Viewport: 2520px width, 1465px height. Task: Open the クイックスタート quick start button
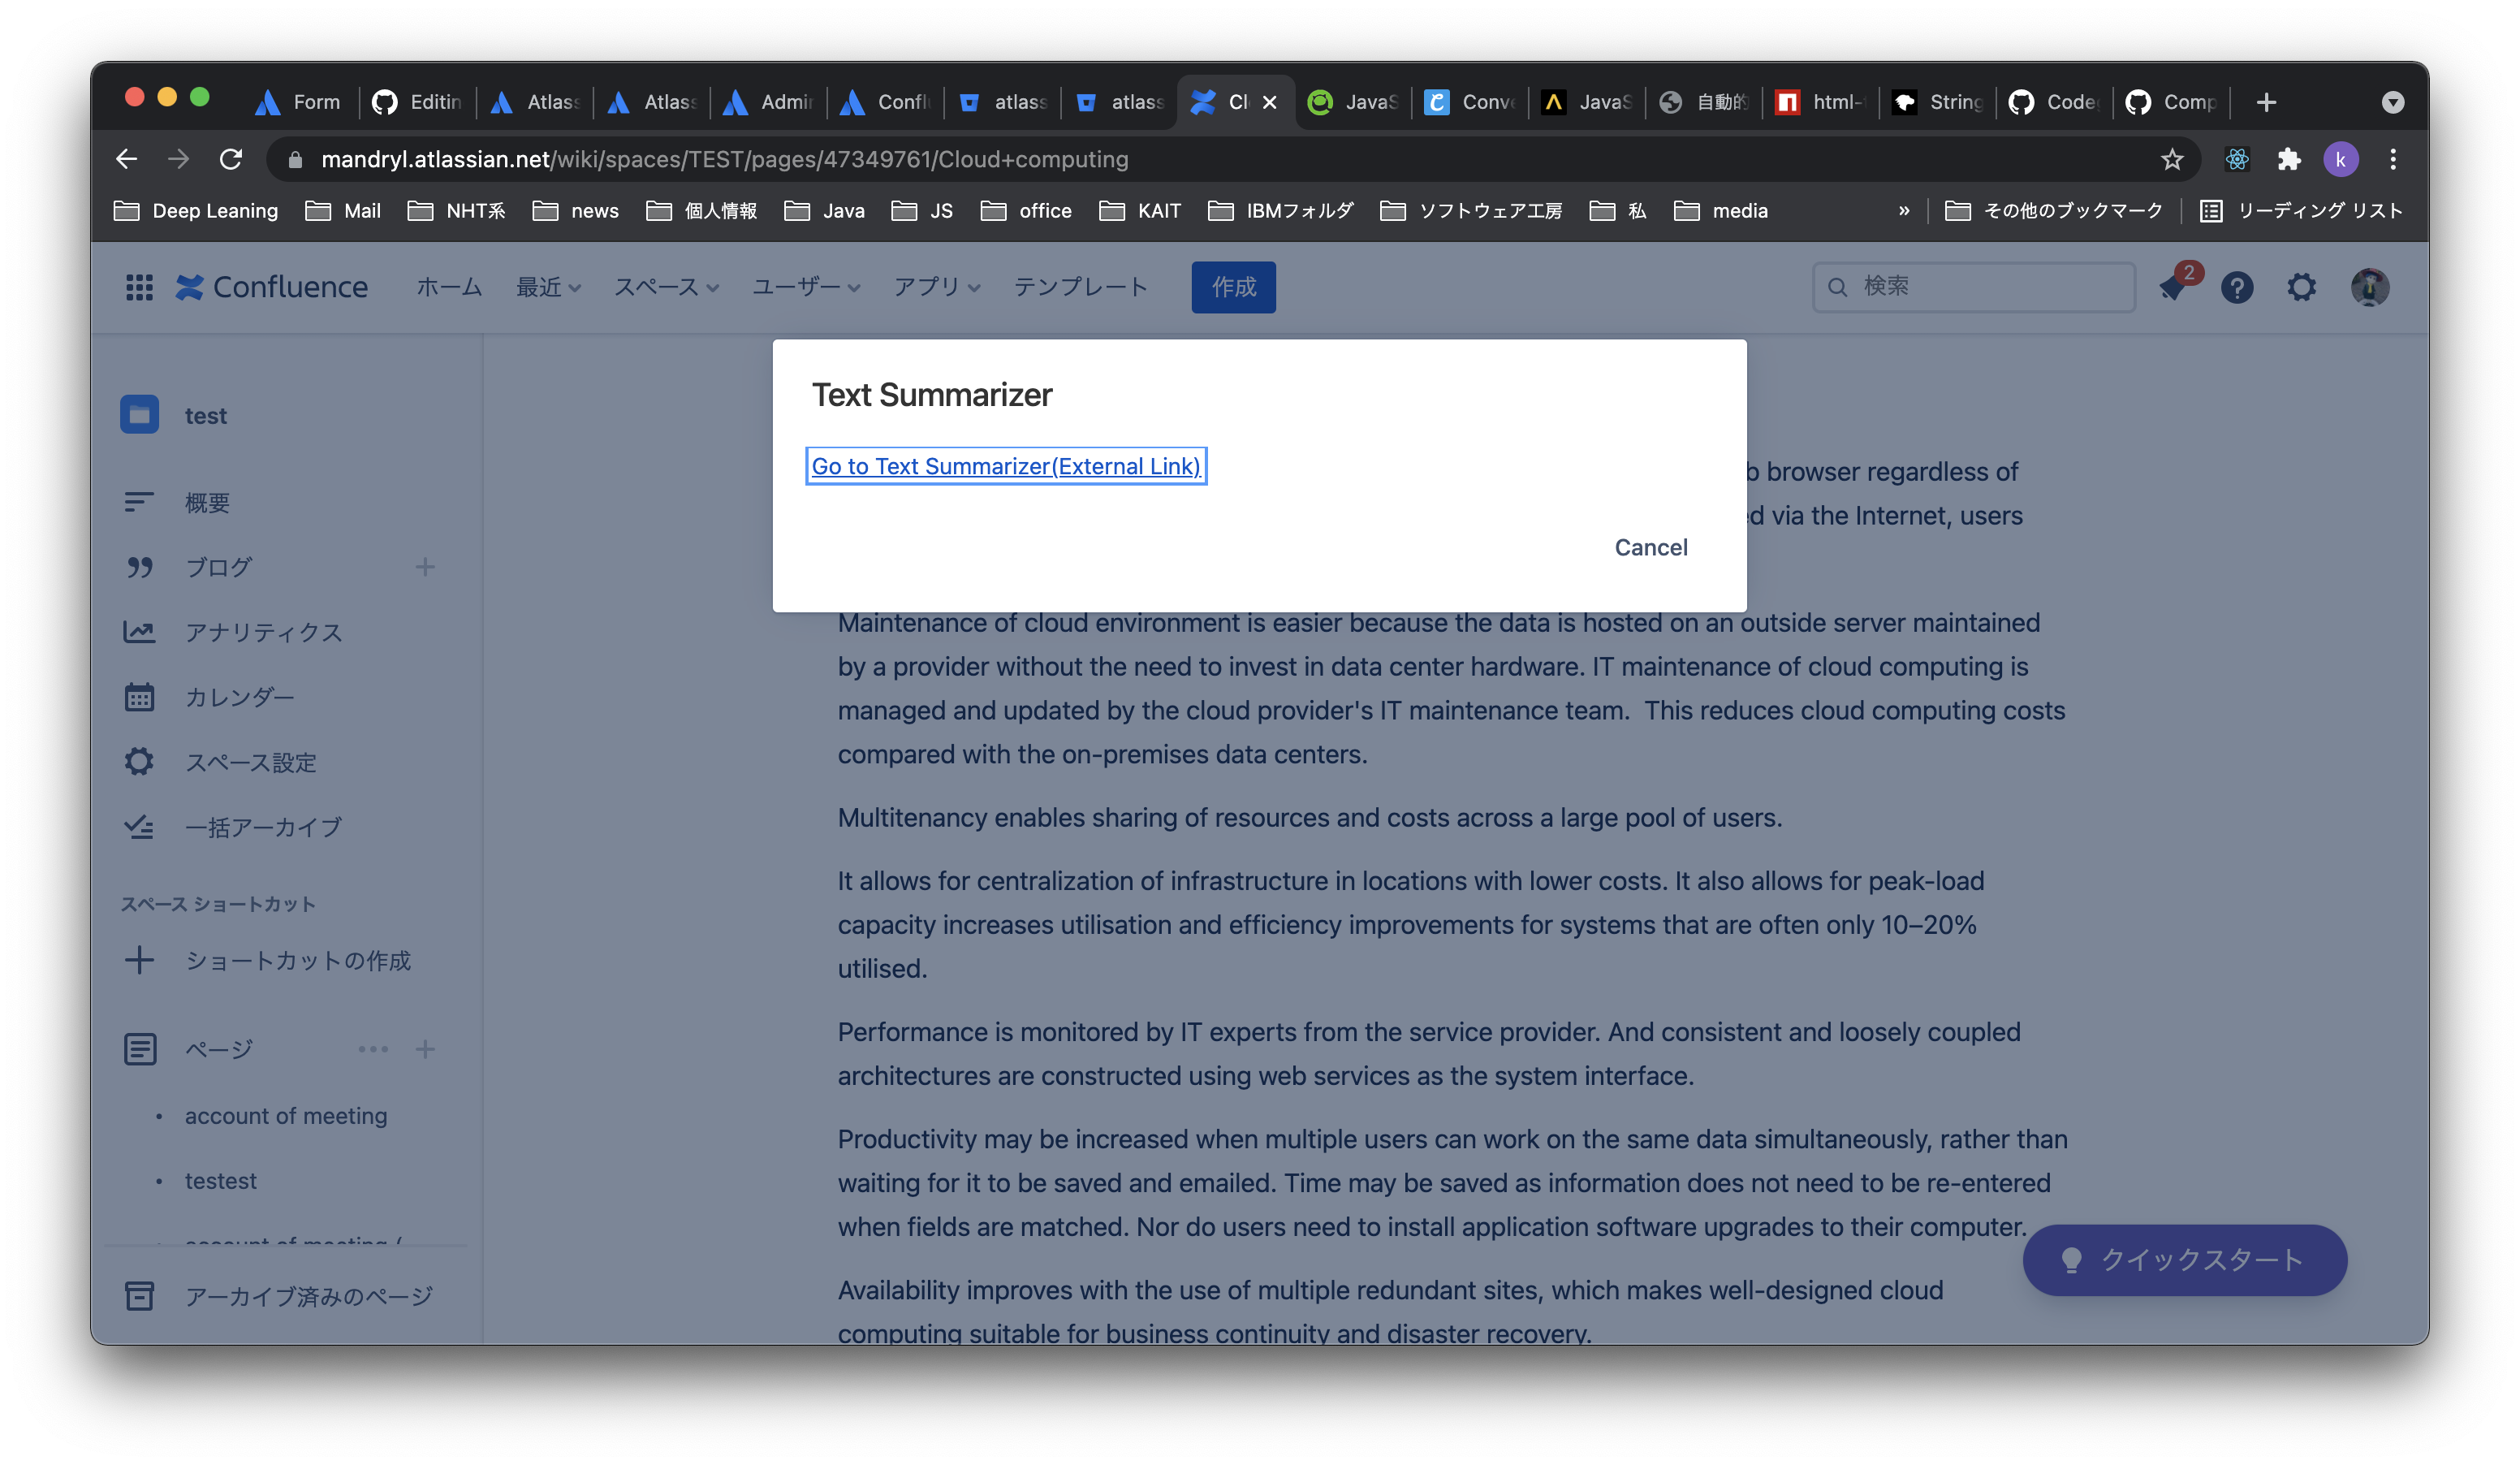(x=2184, y=1260)
